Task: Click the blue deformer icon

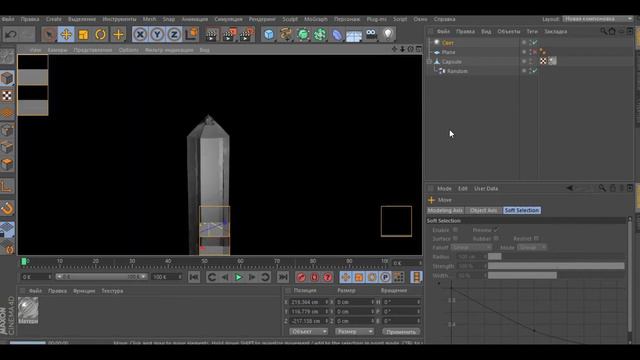Action: [x=337, y=35]
